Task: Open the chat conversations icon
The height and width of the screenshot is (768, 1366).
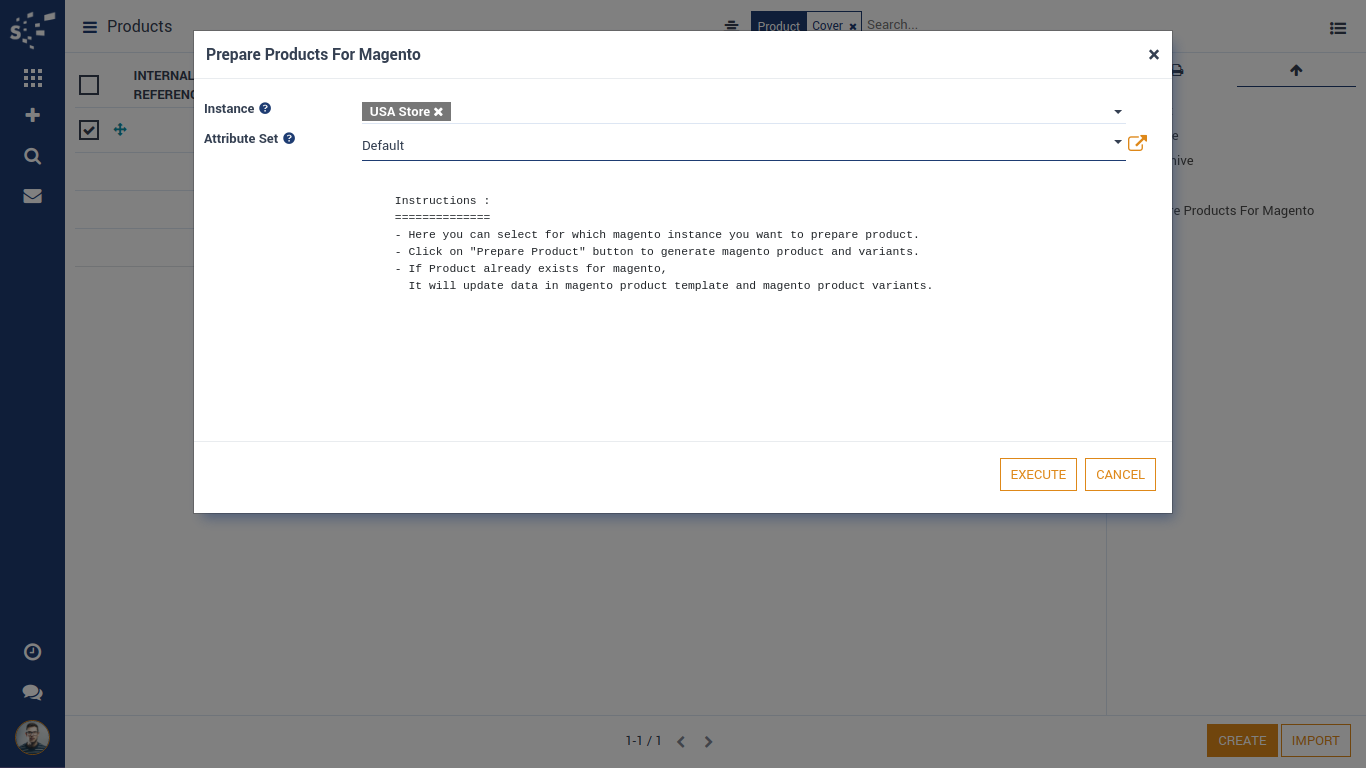Action: tap(32, 692)
